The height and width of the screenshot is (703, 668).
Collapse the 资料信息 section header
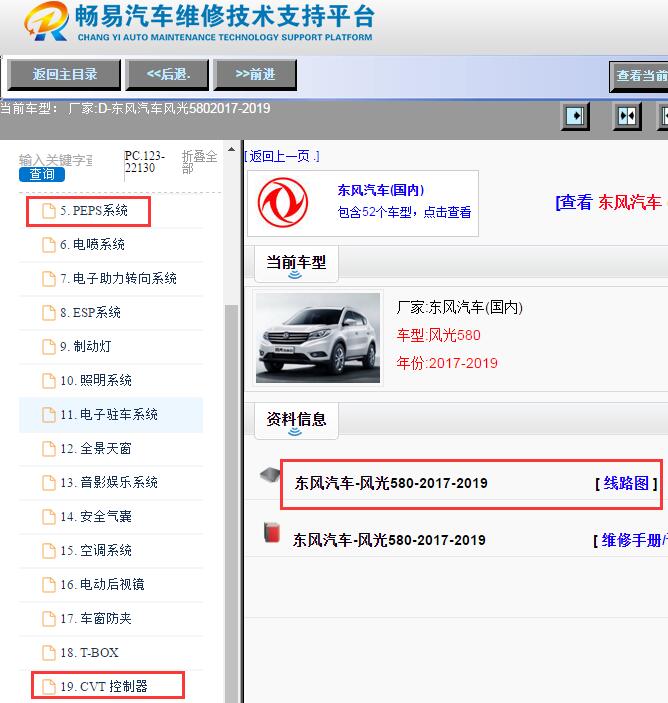pyautogui.click(x=296, y=421)
